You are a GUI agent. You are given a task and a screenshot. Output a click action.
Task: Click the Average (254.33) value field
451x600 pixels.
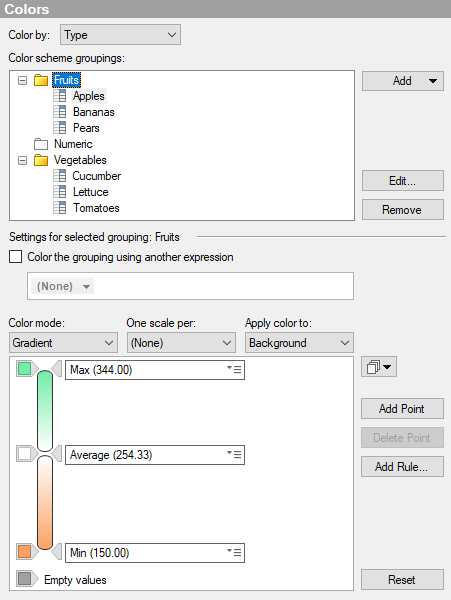coord(155,455)
